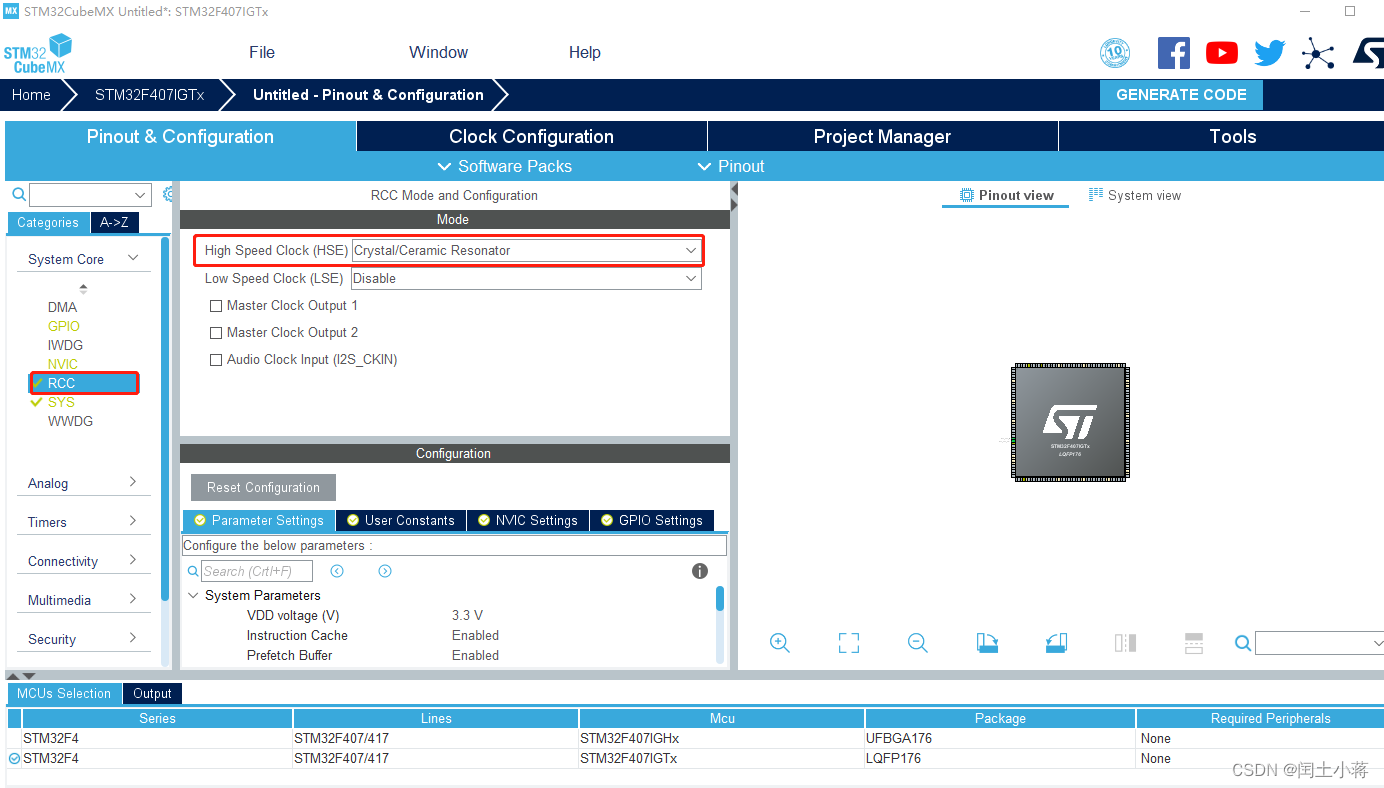The height and width of the screenshot is (788, 1384).
Task: Click the STM32CubeMX logo
Action: [38, 53]
